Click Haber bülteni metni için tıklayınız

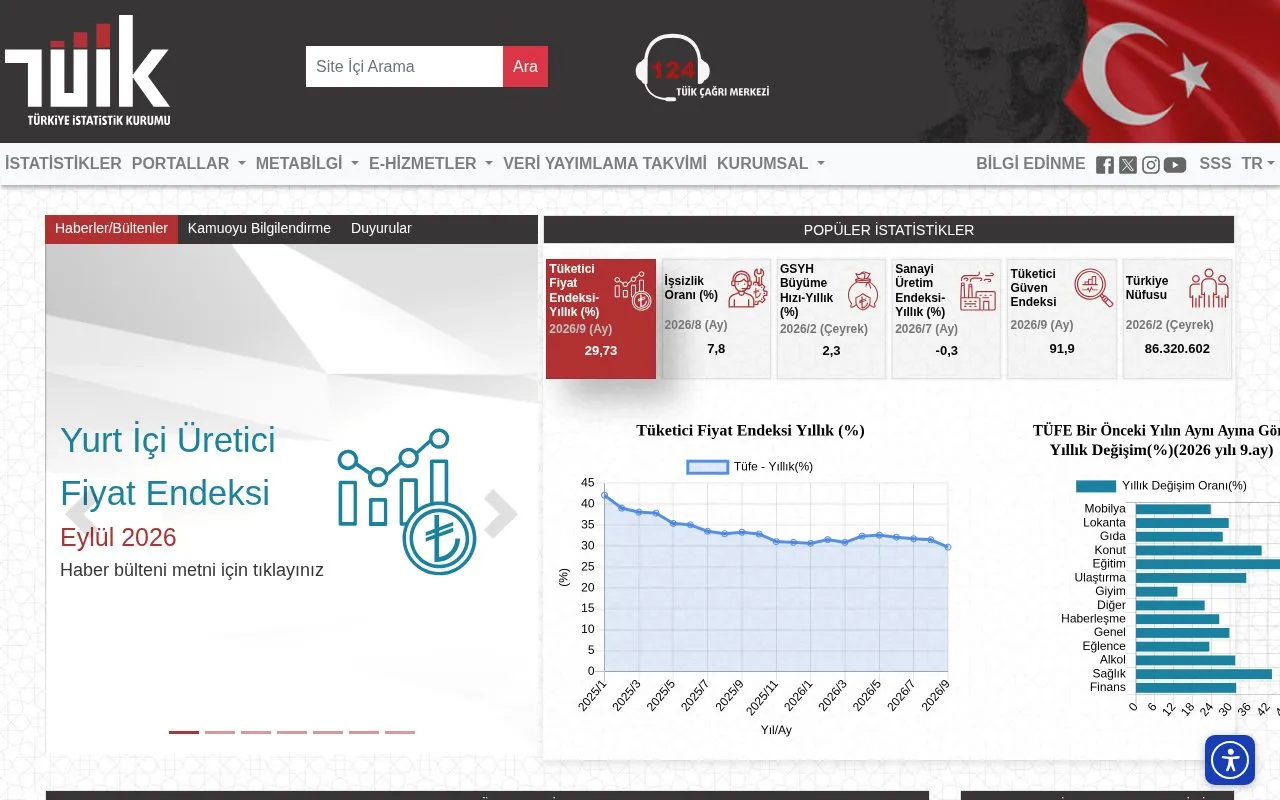pos(192,570)
